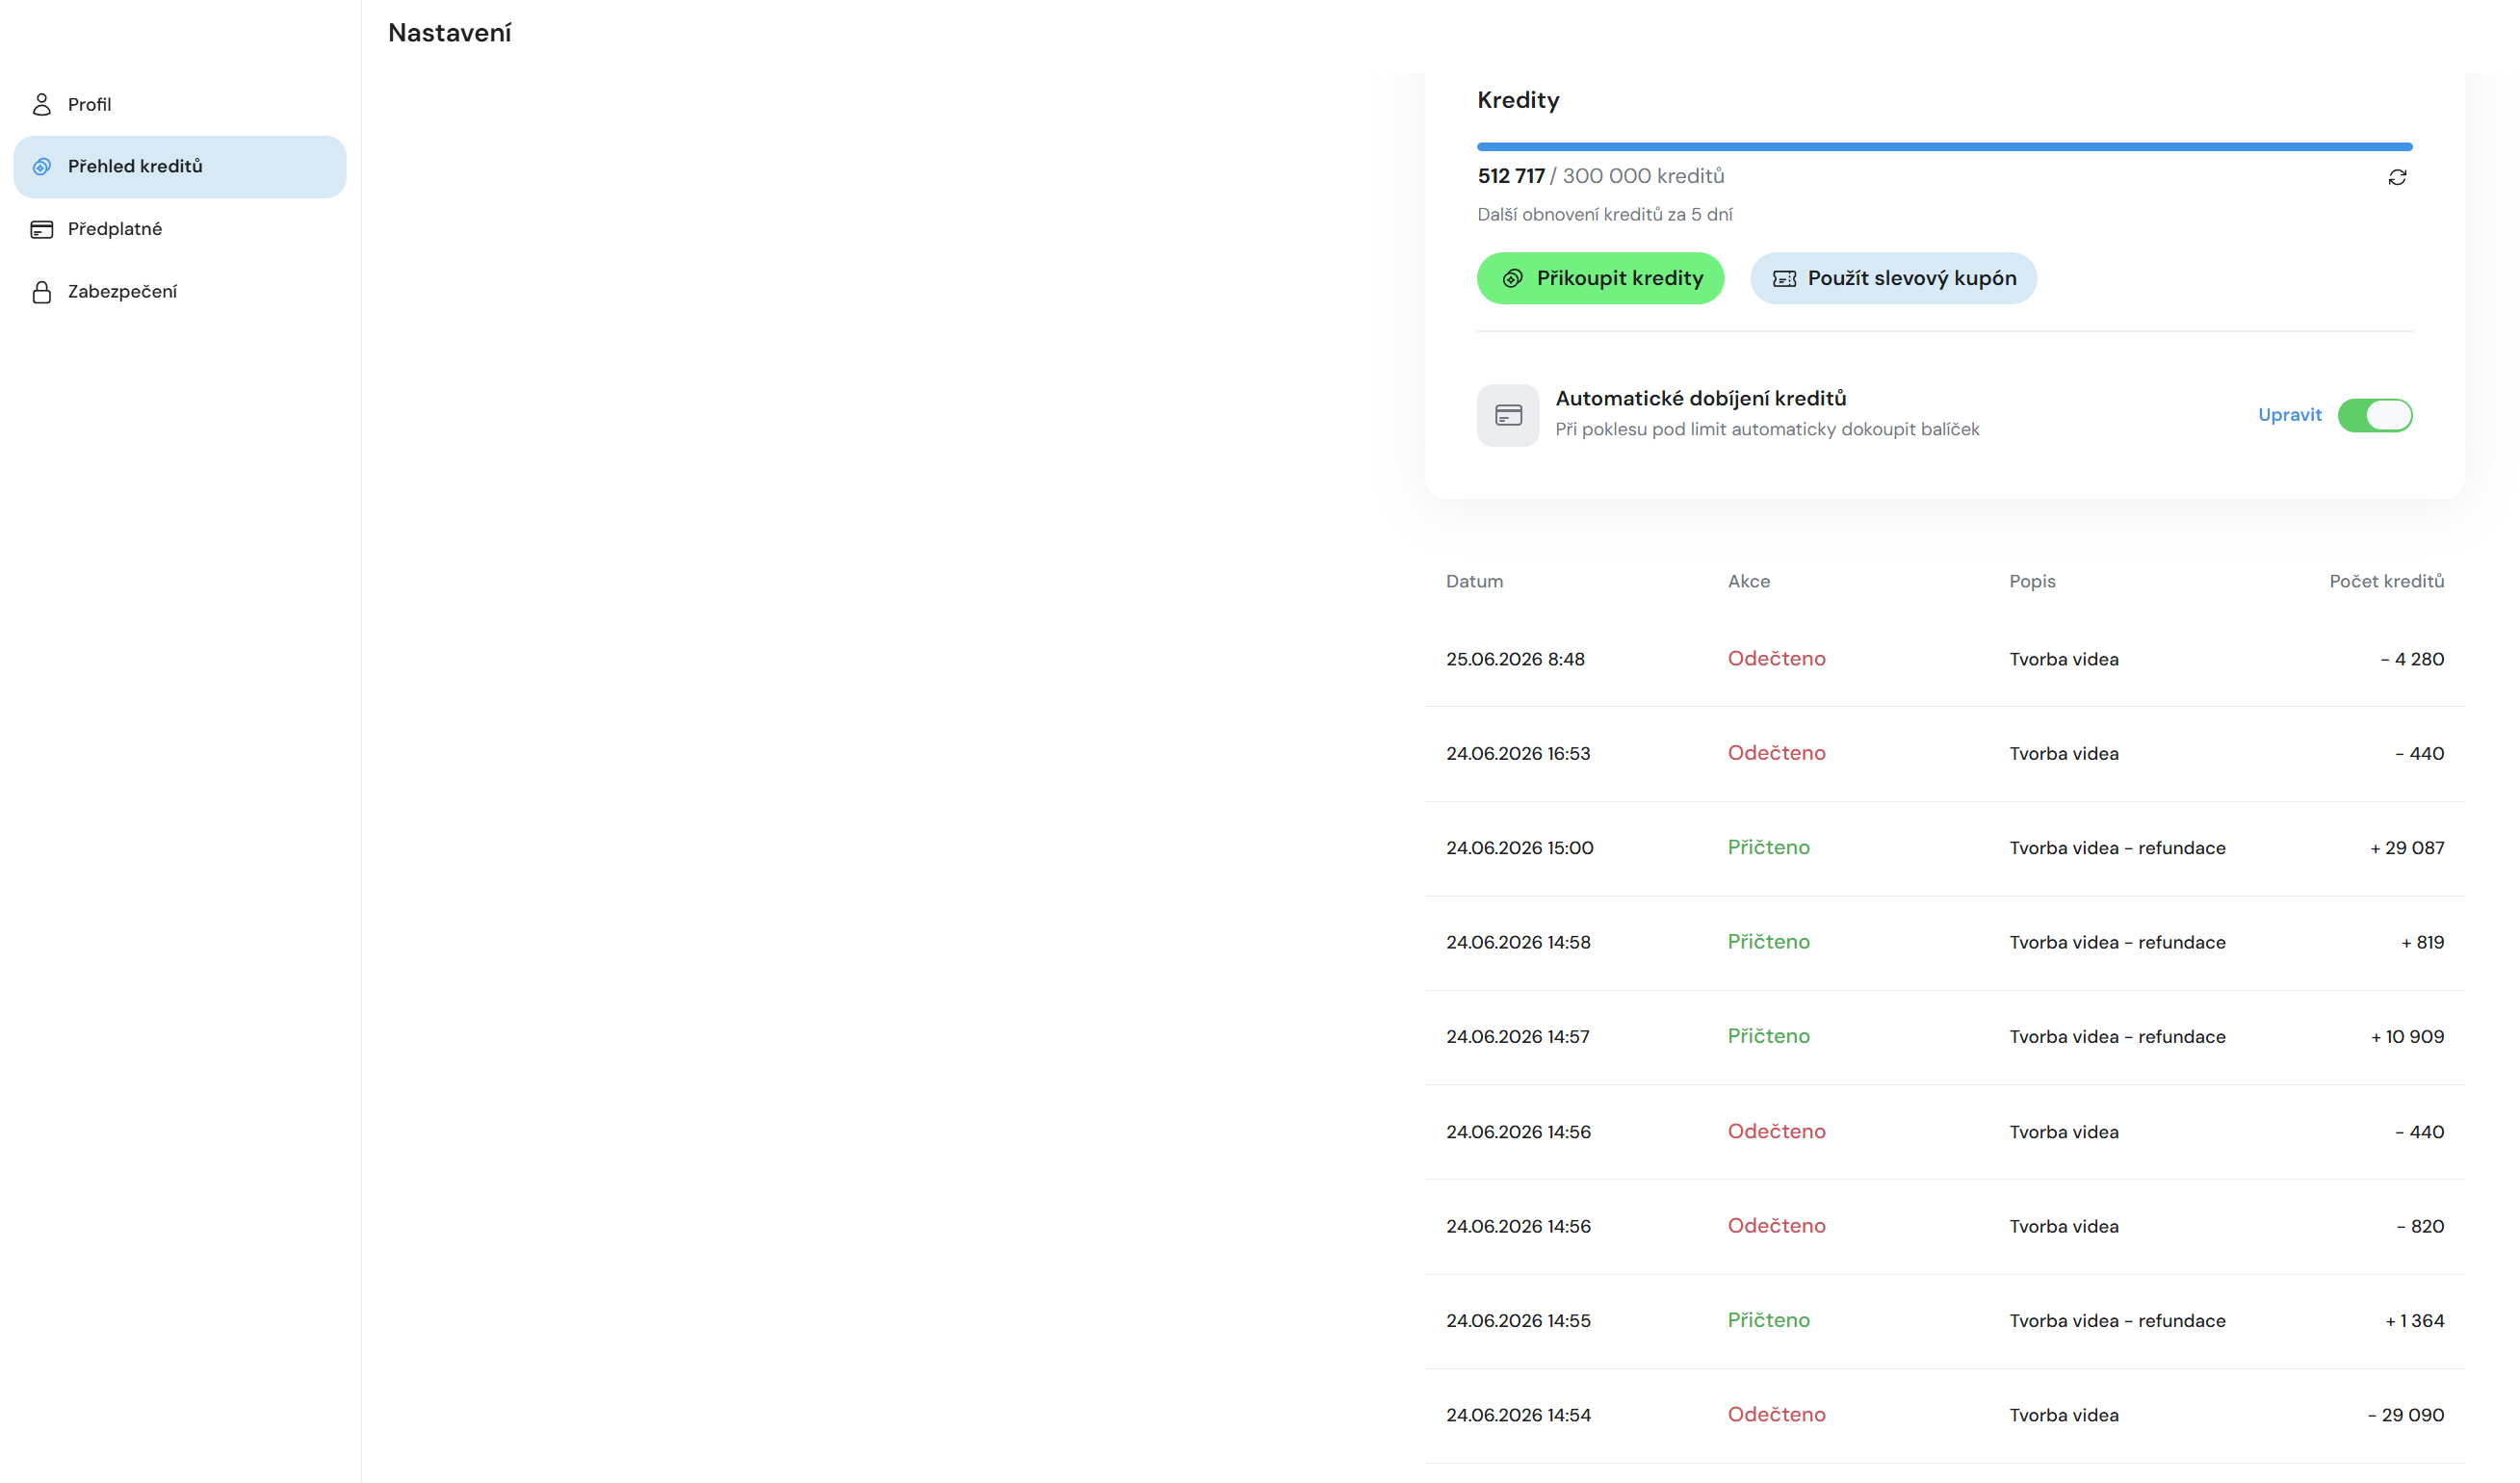Click the − 4 280 credit amount
The width and height of the screenshot is (2520, 1483).
point(2412,659)
